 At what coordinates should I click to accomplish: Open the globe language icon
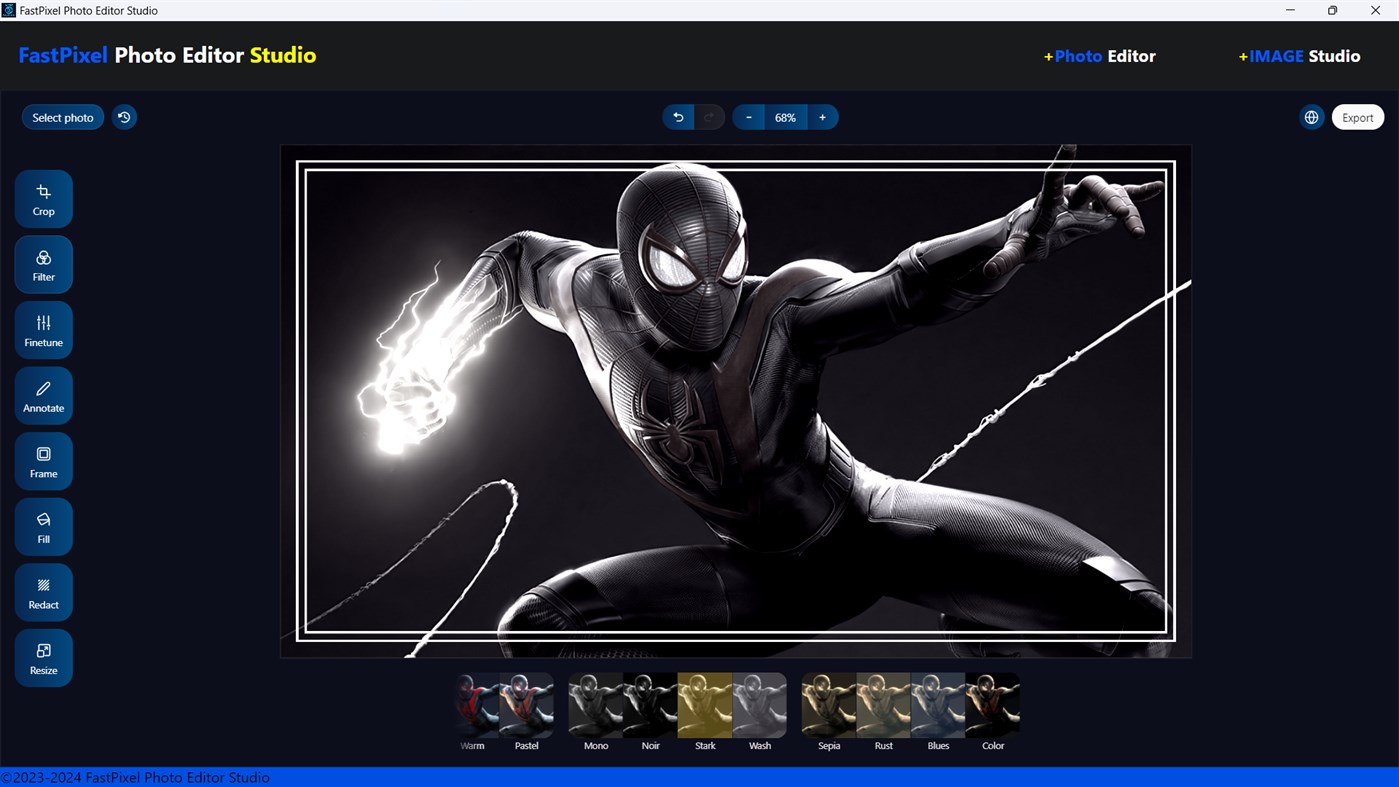1311,117
